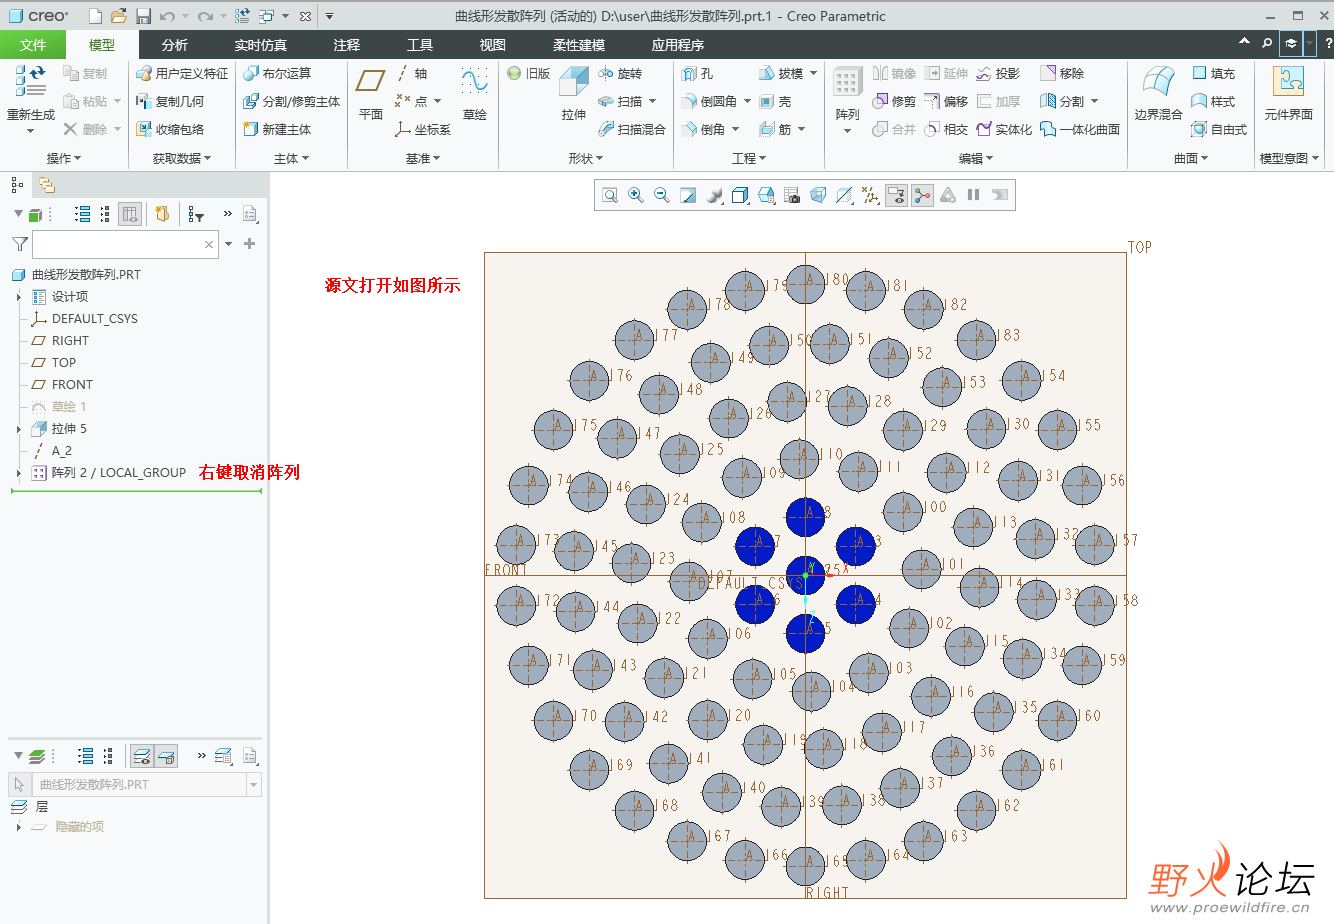Click Zoom Out in graphics toolbar

[661, 195]
